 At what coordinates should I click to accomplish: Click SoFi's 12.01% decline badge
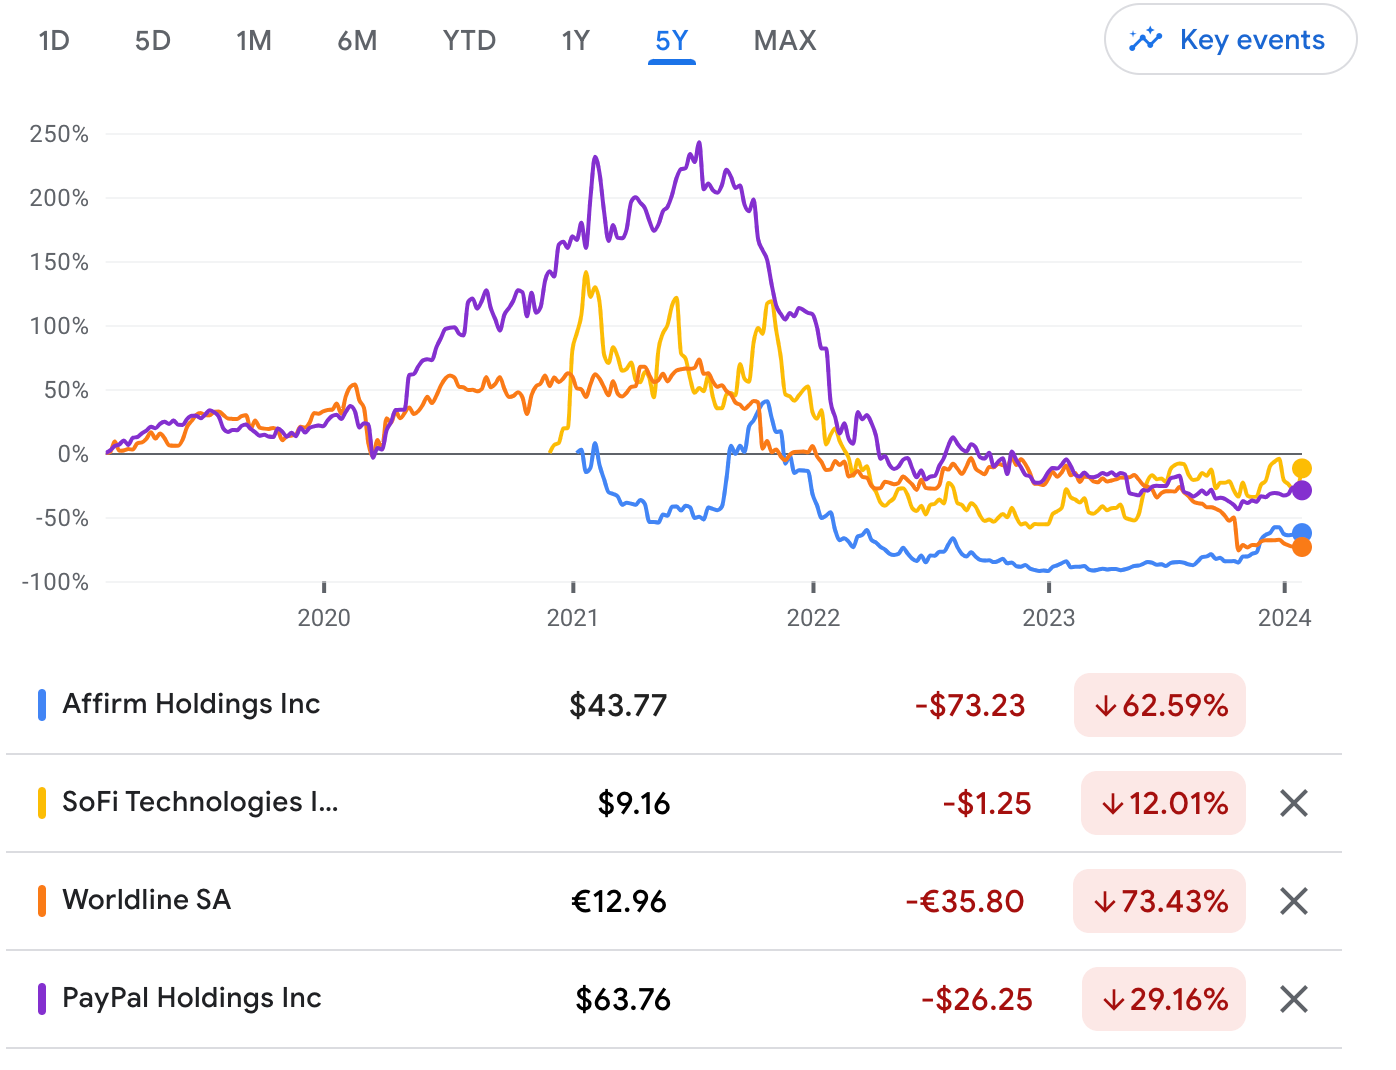point(1164,803)
